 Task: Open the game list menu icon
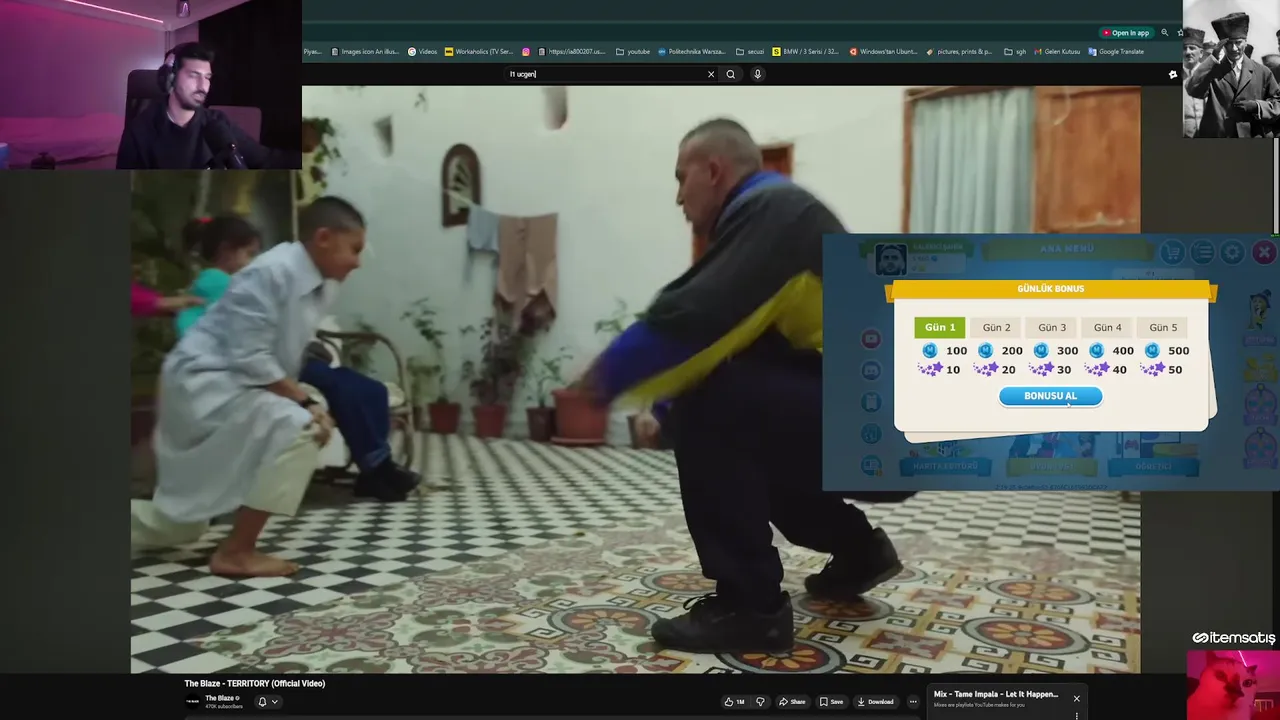tap(1202, 252)
